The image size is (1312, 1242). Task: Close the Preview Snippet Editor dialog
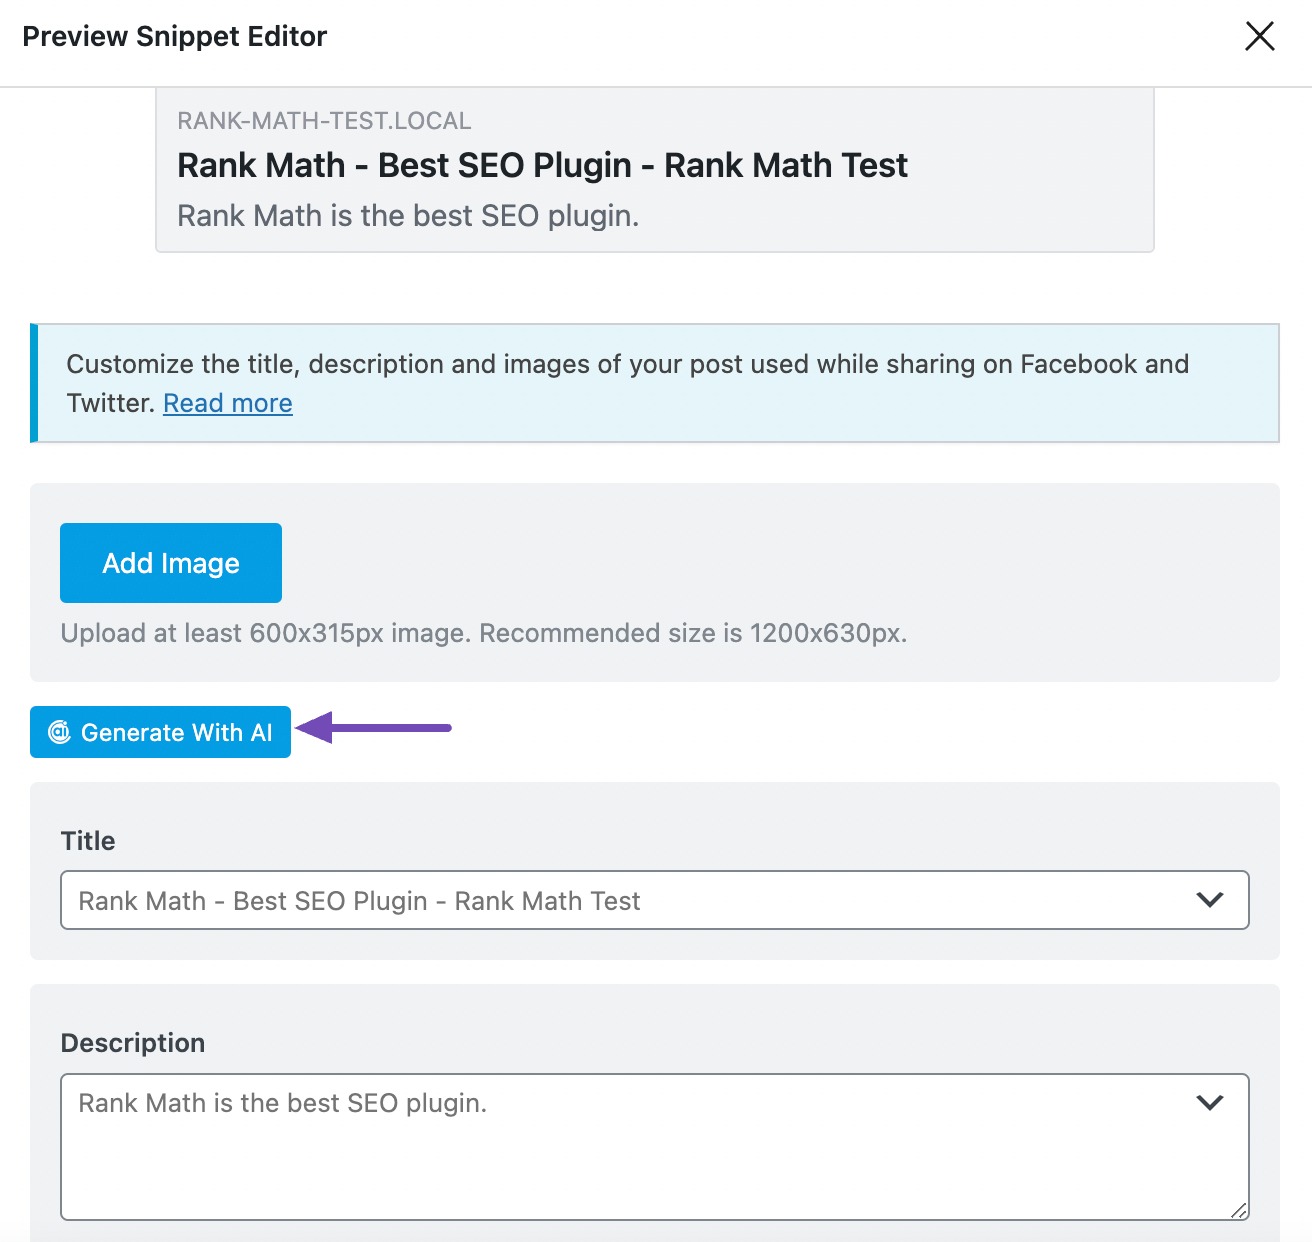[1259, 36]
